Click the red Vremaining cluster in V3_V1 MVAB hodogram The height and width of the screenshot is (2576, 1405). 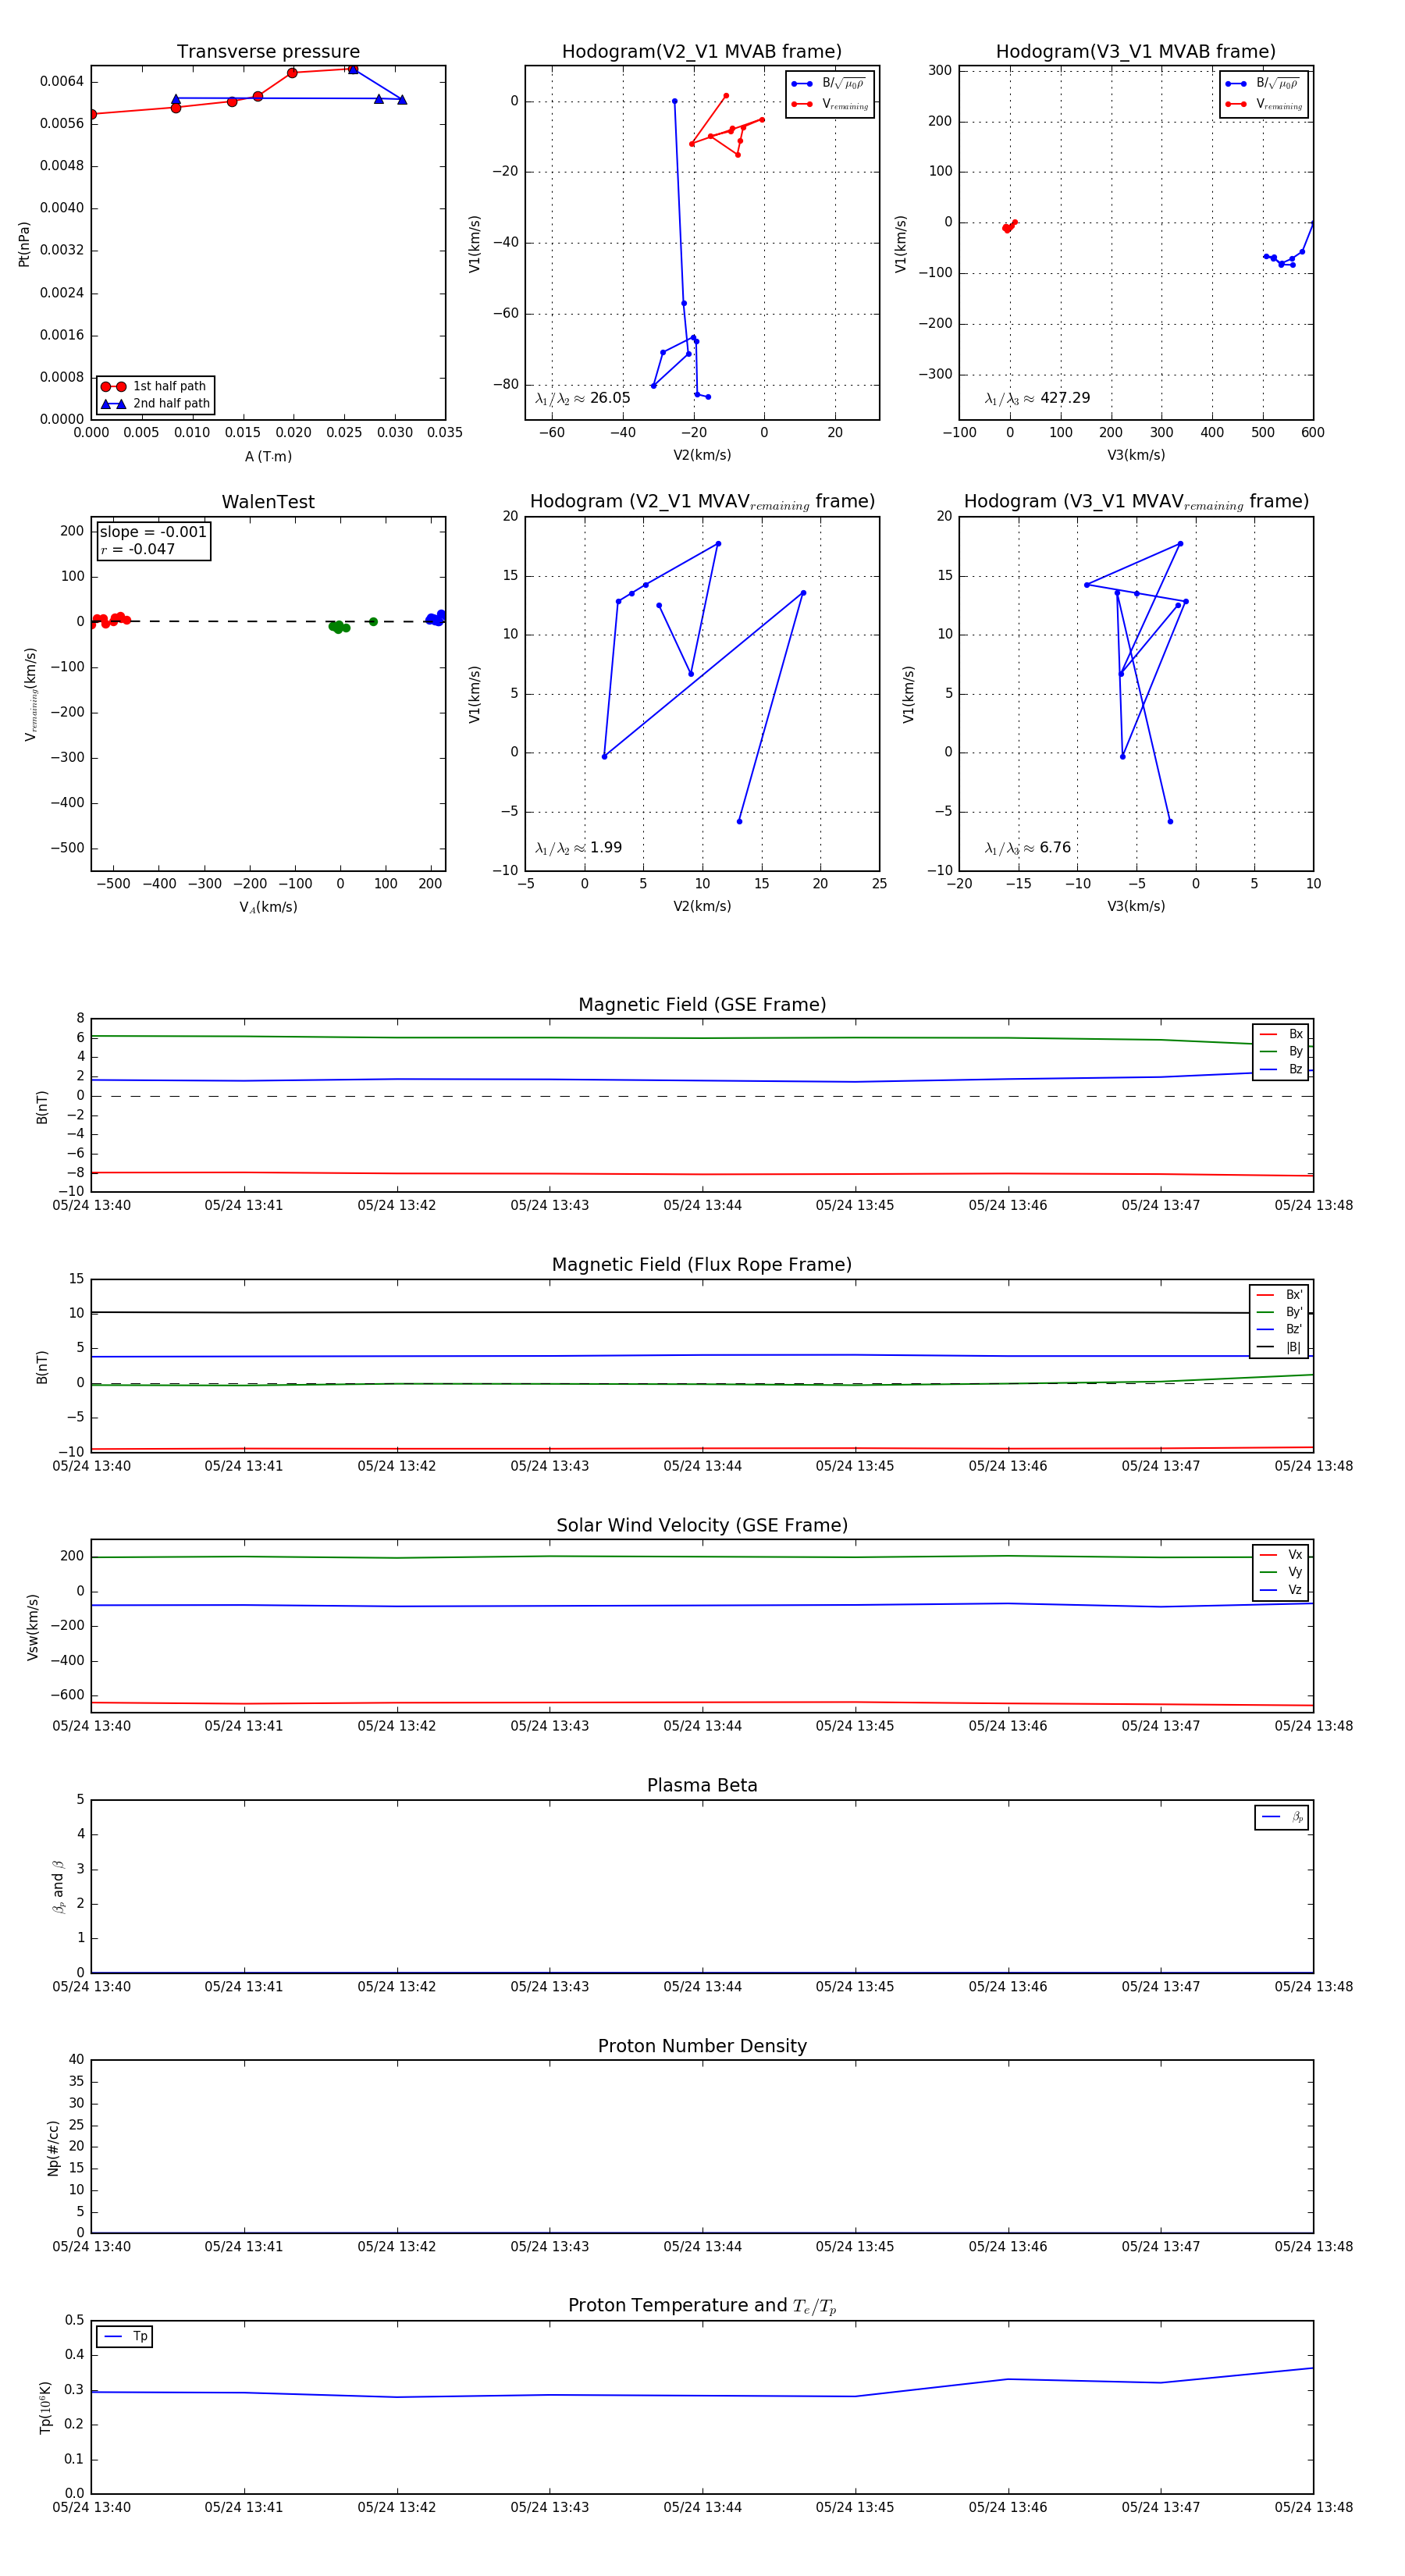[1009, 227]
